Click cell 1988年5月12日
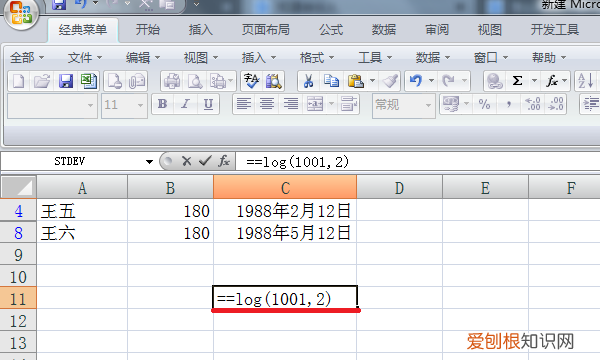The height and width of the screenshot is (360, 600). [x=285, y=232]
